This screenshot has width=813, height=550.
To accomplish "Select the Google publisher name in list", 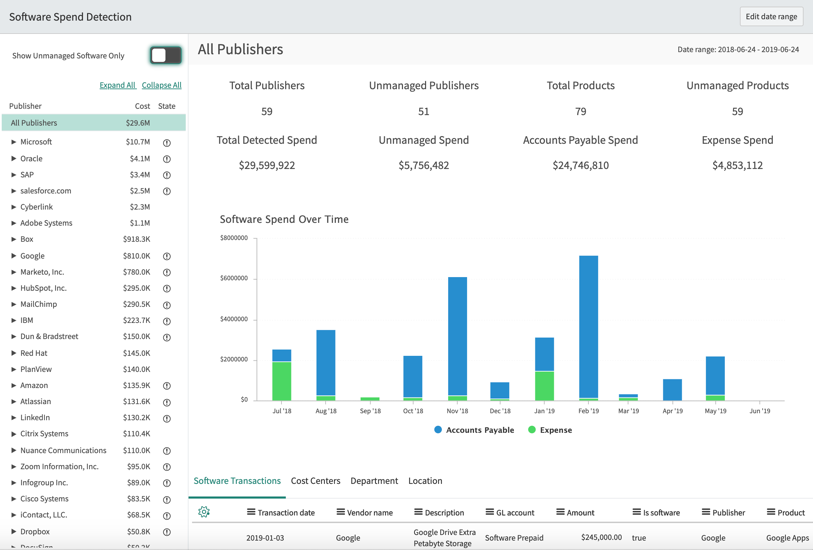I will click(32, 256).
